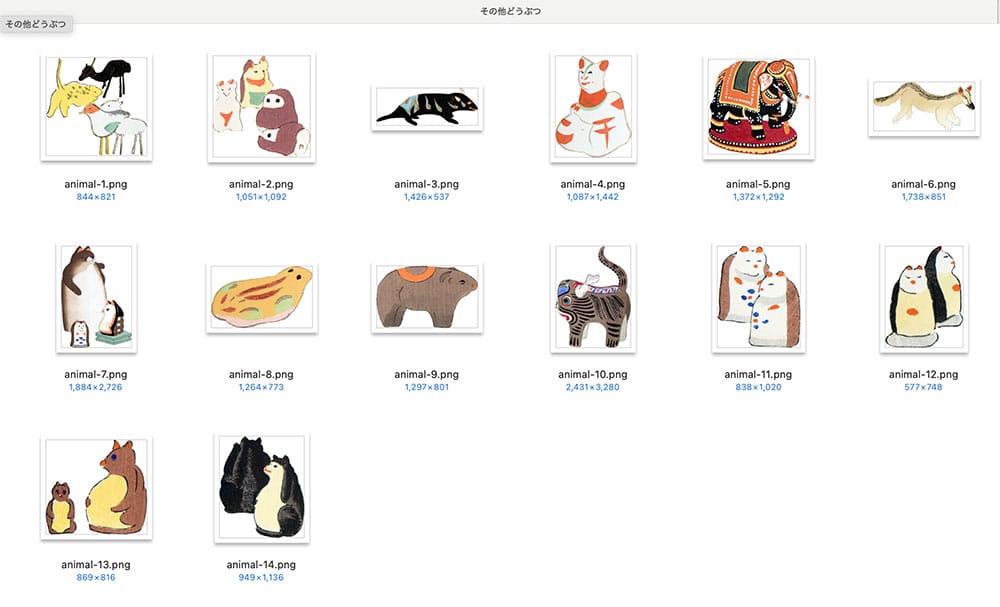Screen dimensions: 1000x607
Task: Select the striped tiger image animal-10.png
Action: pyautogui.click(x=593, y=297)
